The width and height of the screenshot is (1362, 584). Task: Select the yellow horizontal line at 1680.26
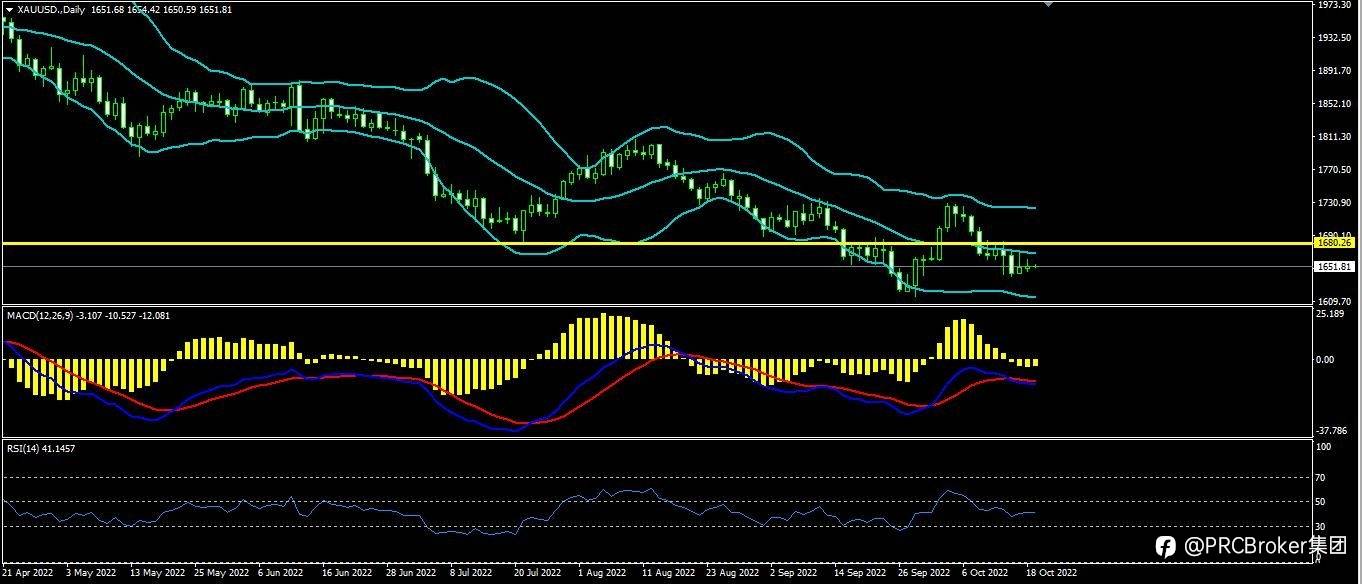[x=658, y=243]
